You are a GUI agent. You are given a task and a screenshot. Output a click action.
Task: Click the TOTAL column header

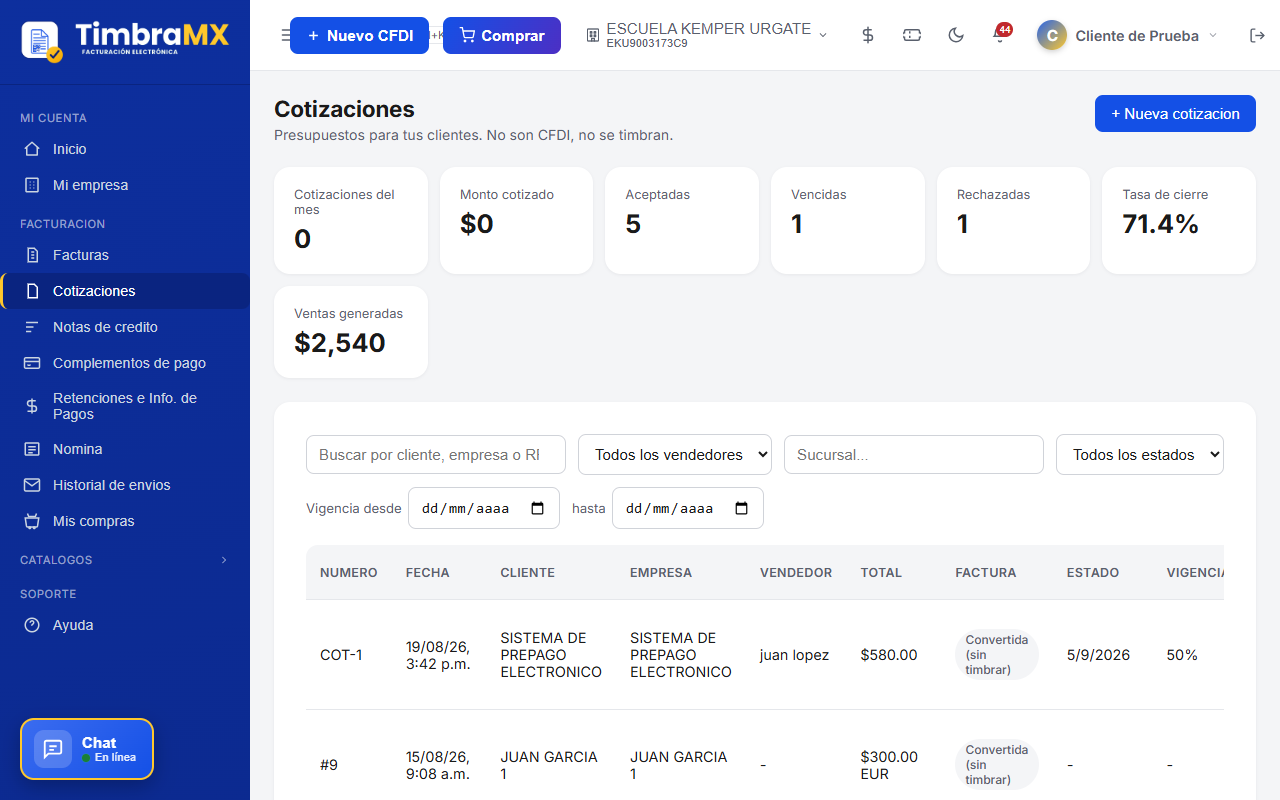[x=881, y=573]
